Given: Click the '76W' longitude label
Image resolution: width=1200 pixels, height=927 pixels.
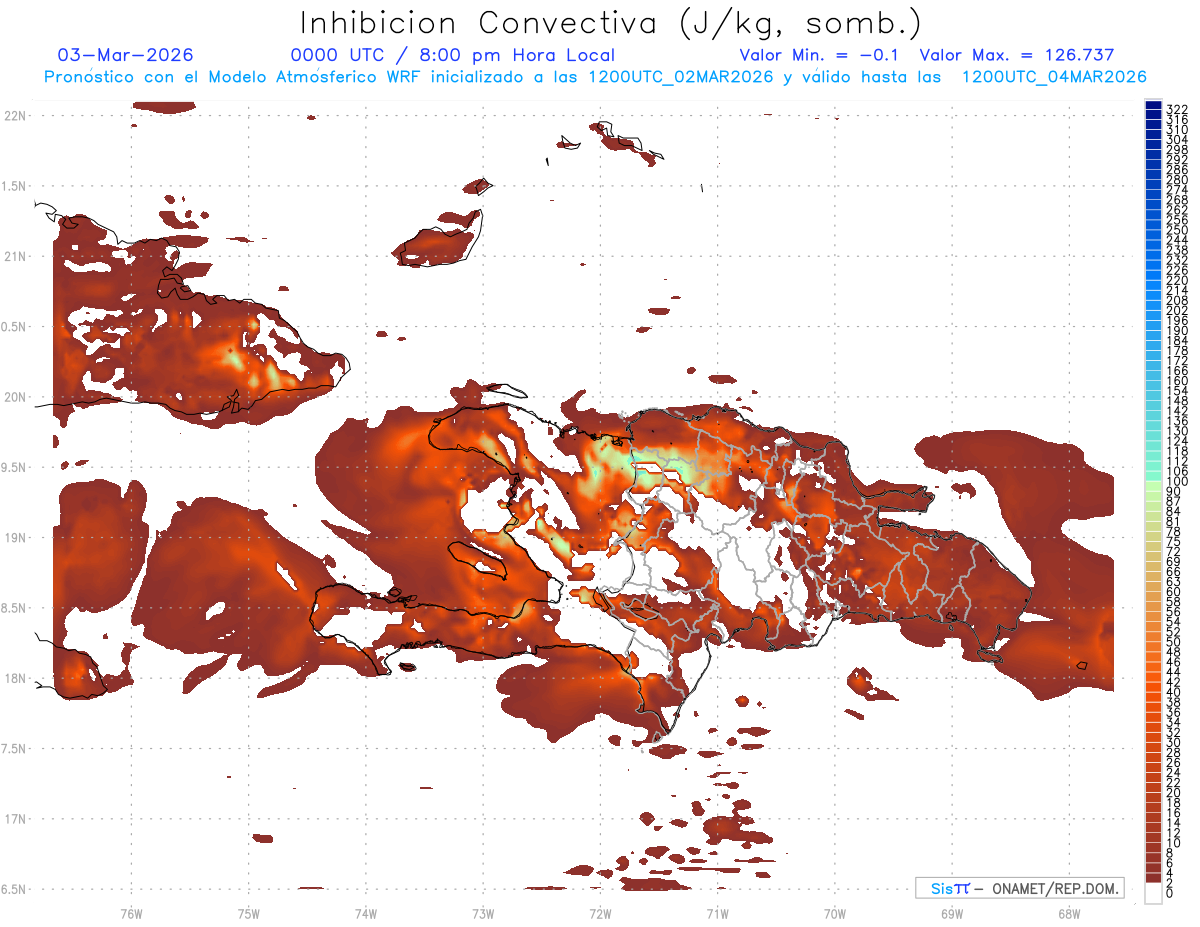Looking at the screenshot, I should pos(131,913).
